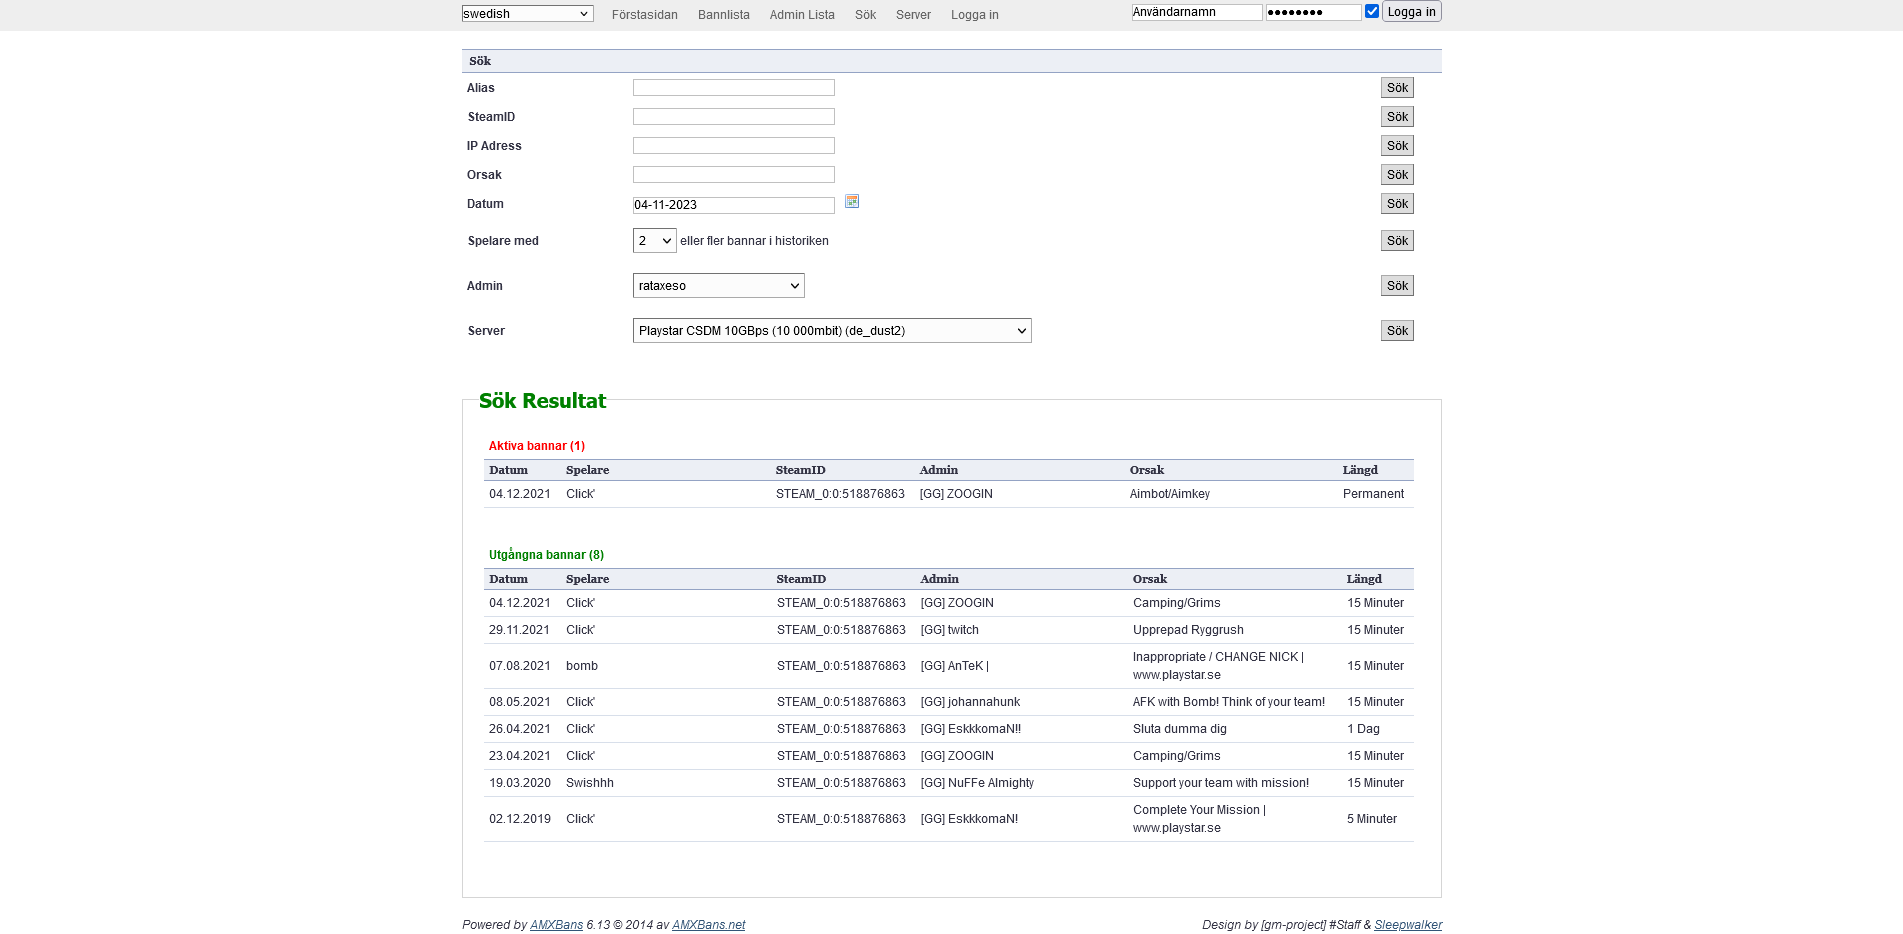1903x934 pixels.
Task: Click the Utgångna bannar (8) heading
Action: [x=546, y=555]
